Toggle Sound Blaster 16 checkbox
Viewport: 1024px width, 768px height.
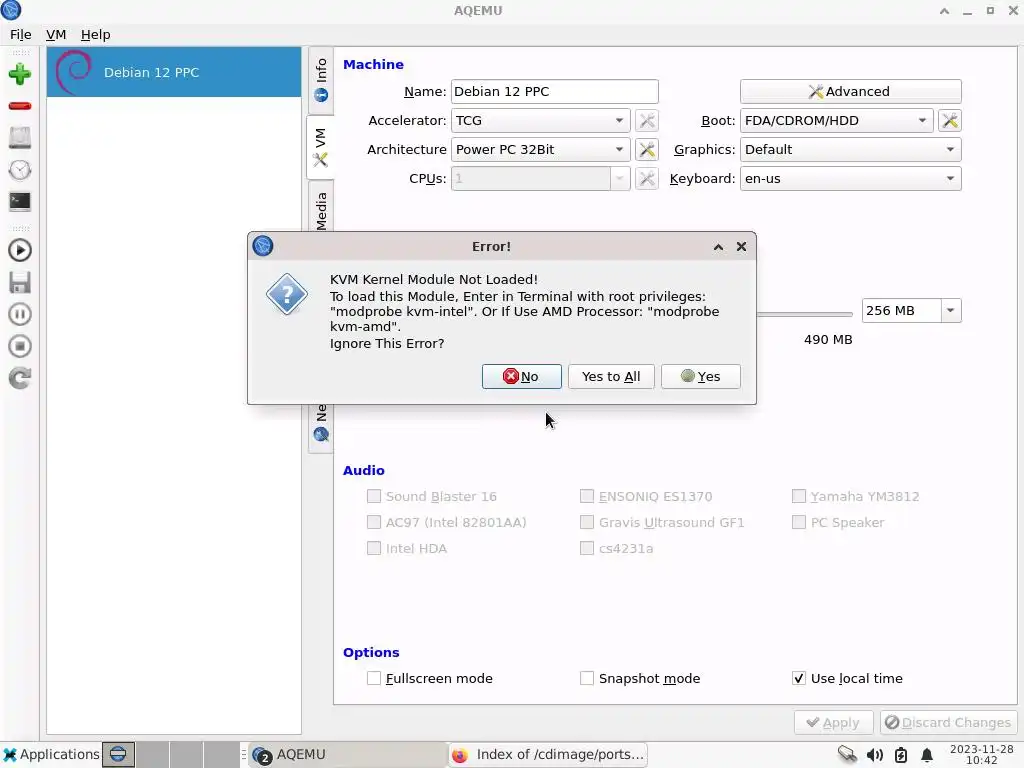tap(374, 496)
